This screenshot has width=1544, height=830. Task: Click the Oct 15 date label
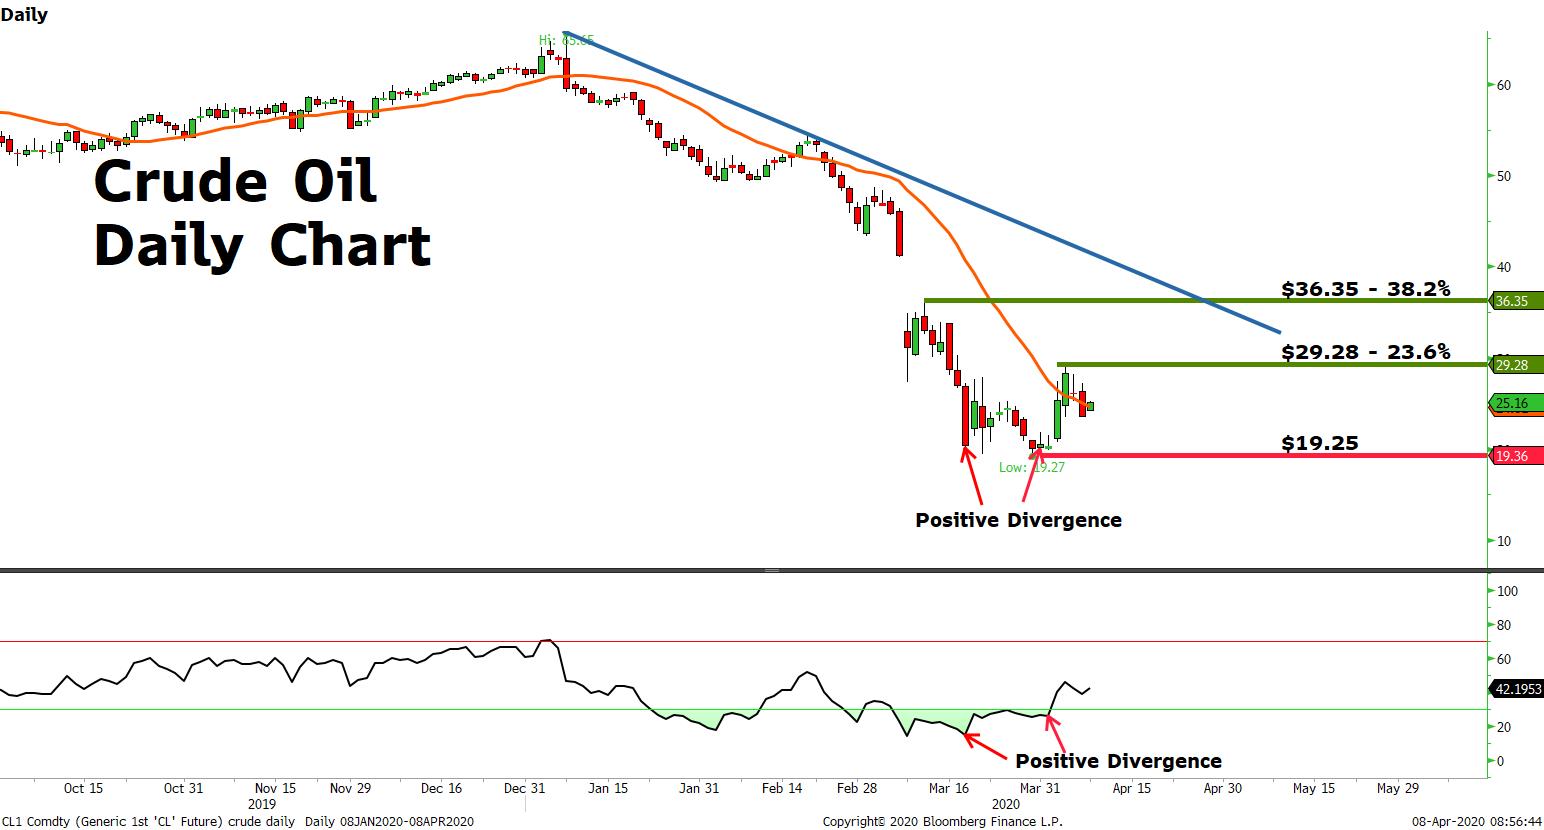tap(83, 788)
